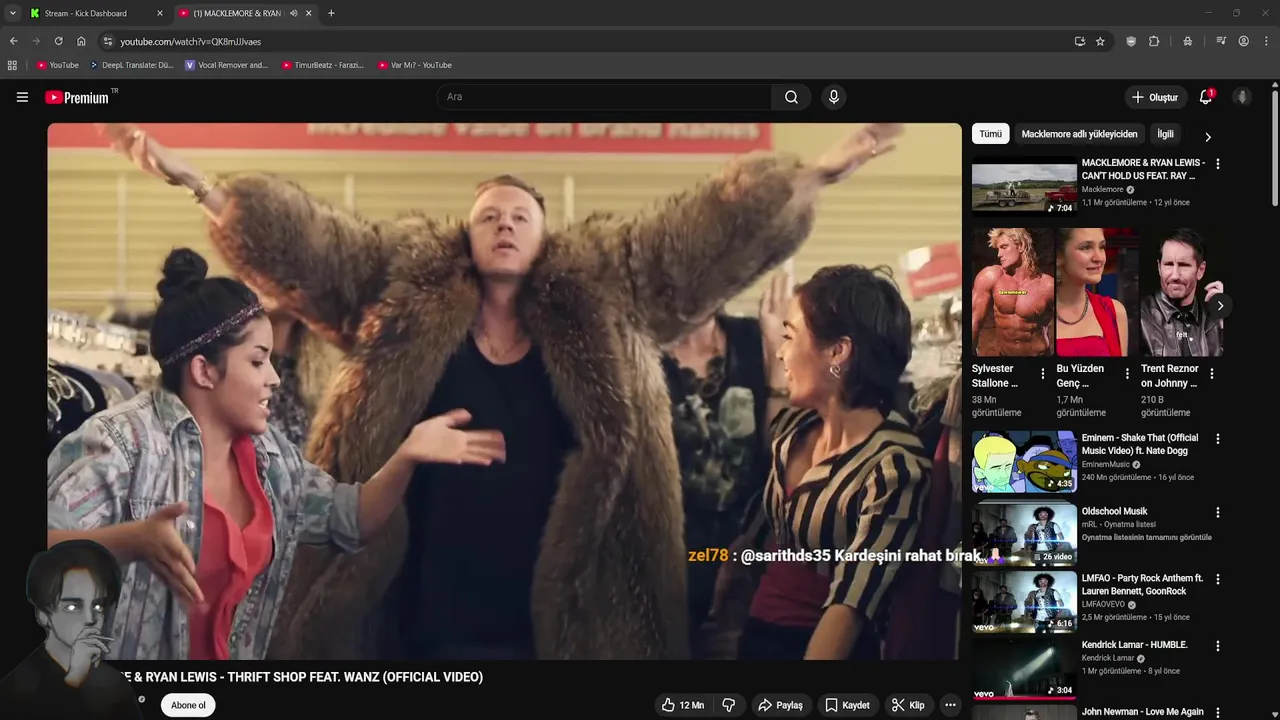Dislike the video with thumbs down
This screenshot has width=1280, height=720.
click(x=729, y=705)
